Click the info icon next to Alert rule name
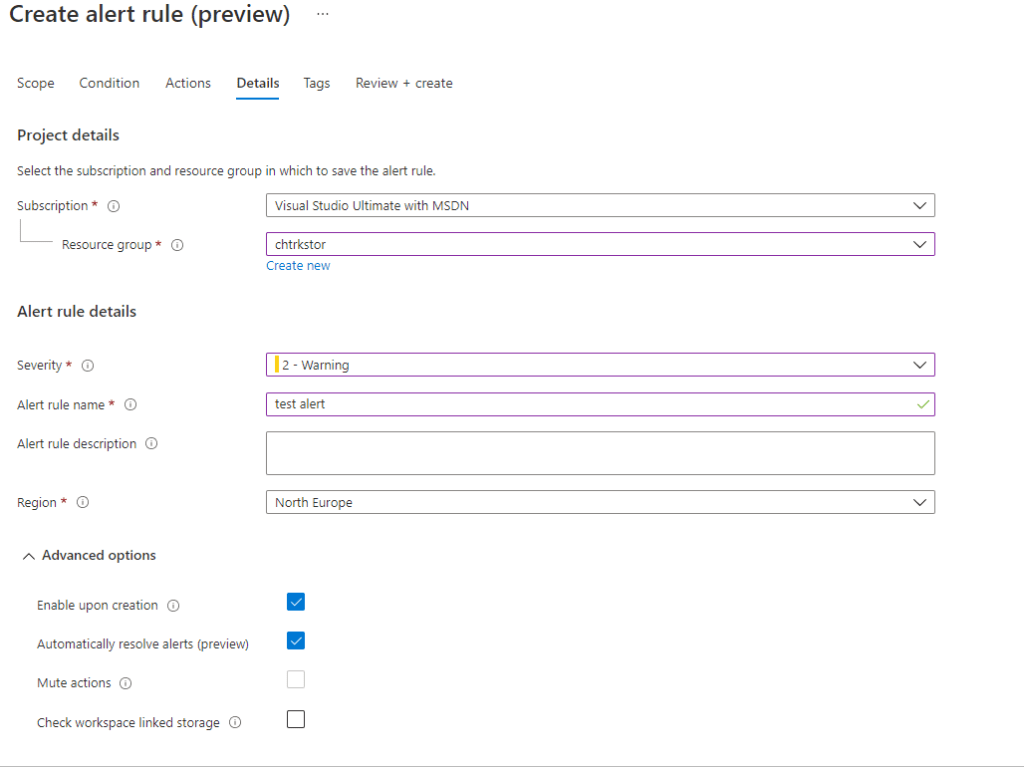This screenshot has width=1024, height=767. (x=130, y=405)
